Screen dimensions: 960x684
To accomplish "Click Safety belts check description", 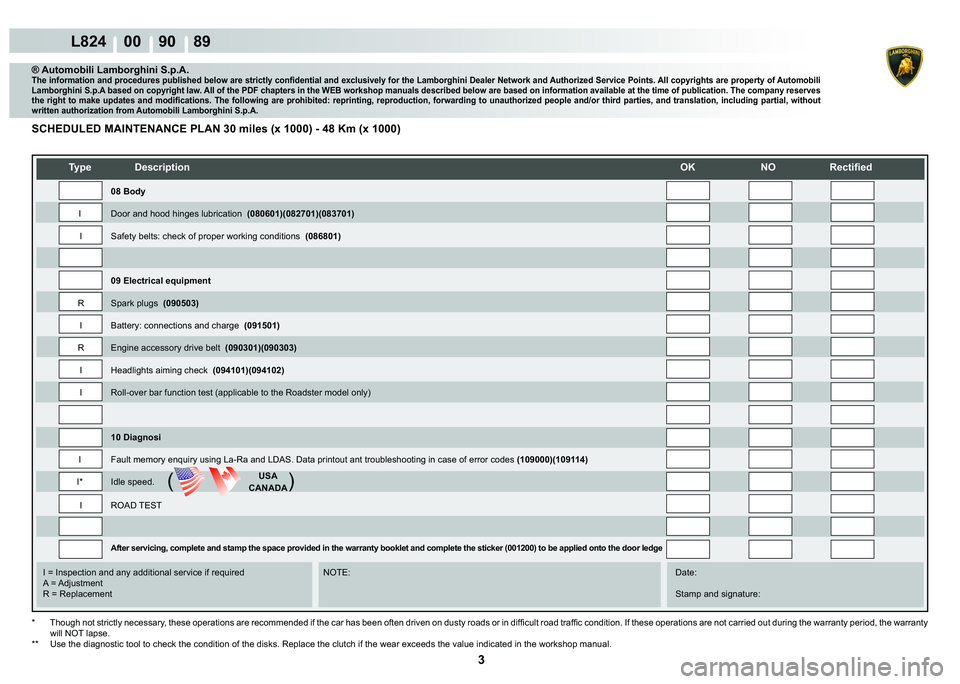I will click(x=225, y=236).
